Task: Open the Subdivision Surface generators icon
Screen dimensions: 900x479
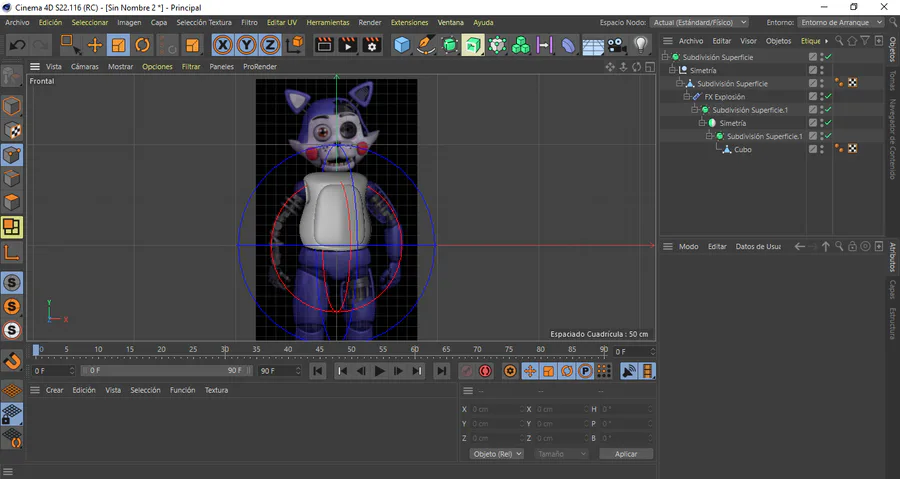Action: [450, 45]
